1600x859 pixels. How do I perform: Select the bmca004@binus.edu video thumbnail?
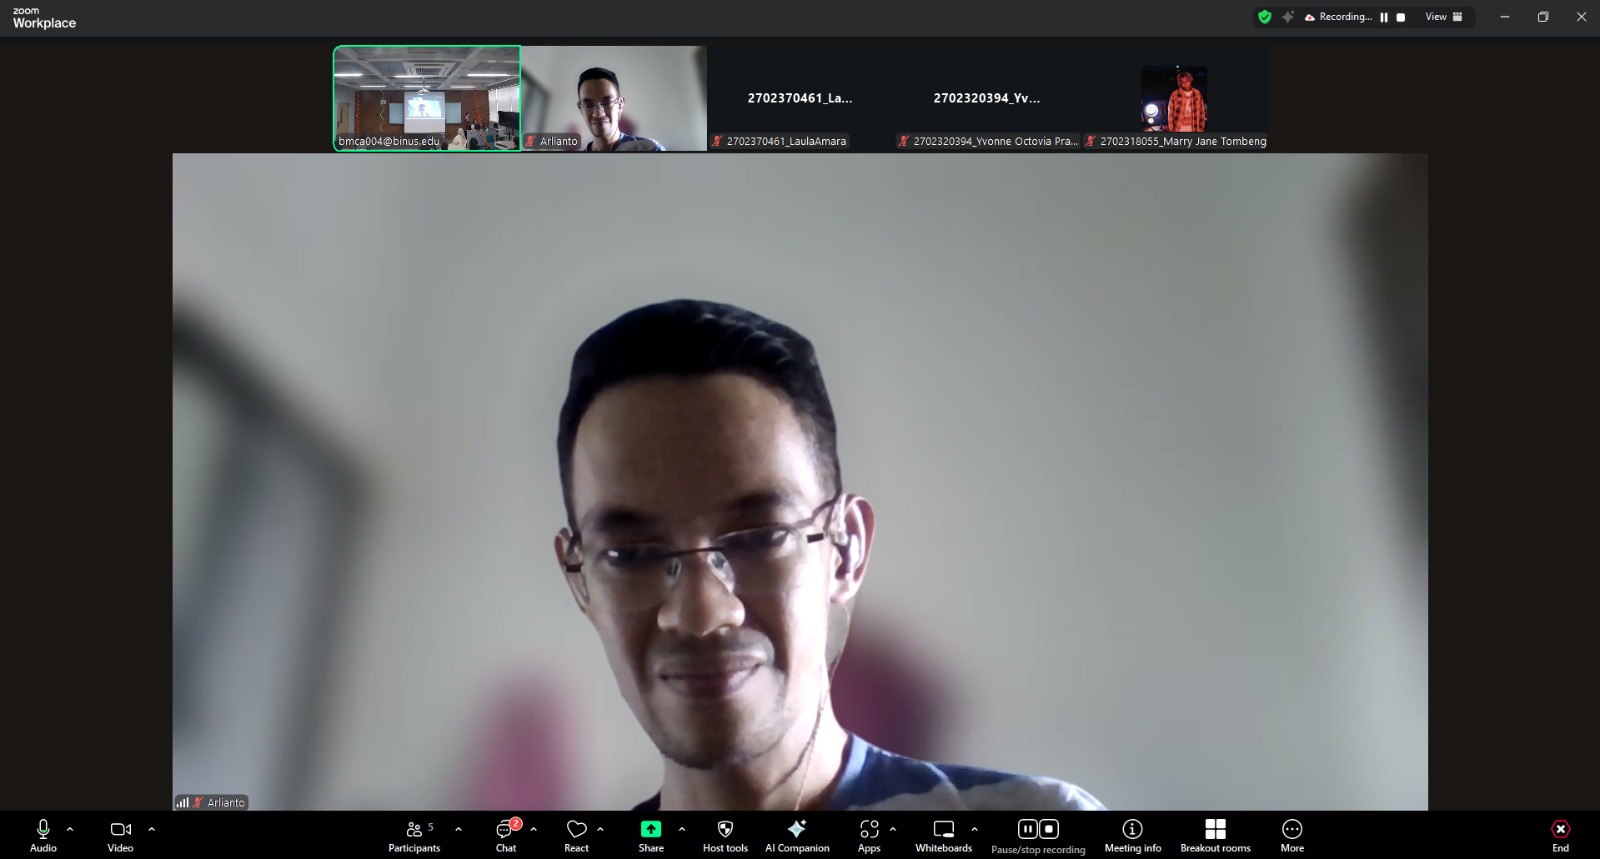[x=427, y=98]
